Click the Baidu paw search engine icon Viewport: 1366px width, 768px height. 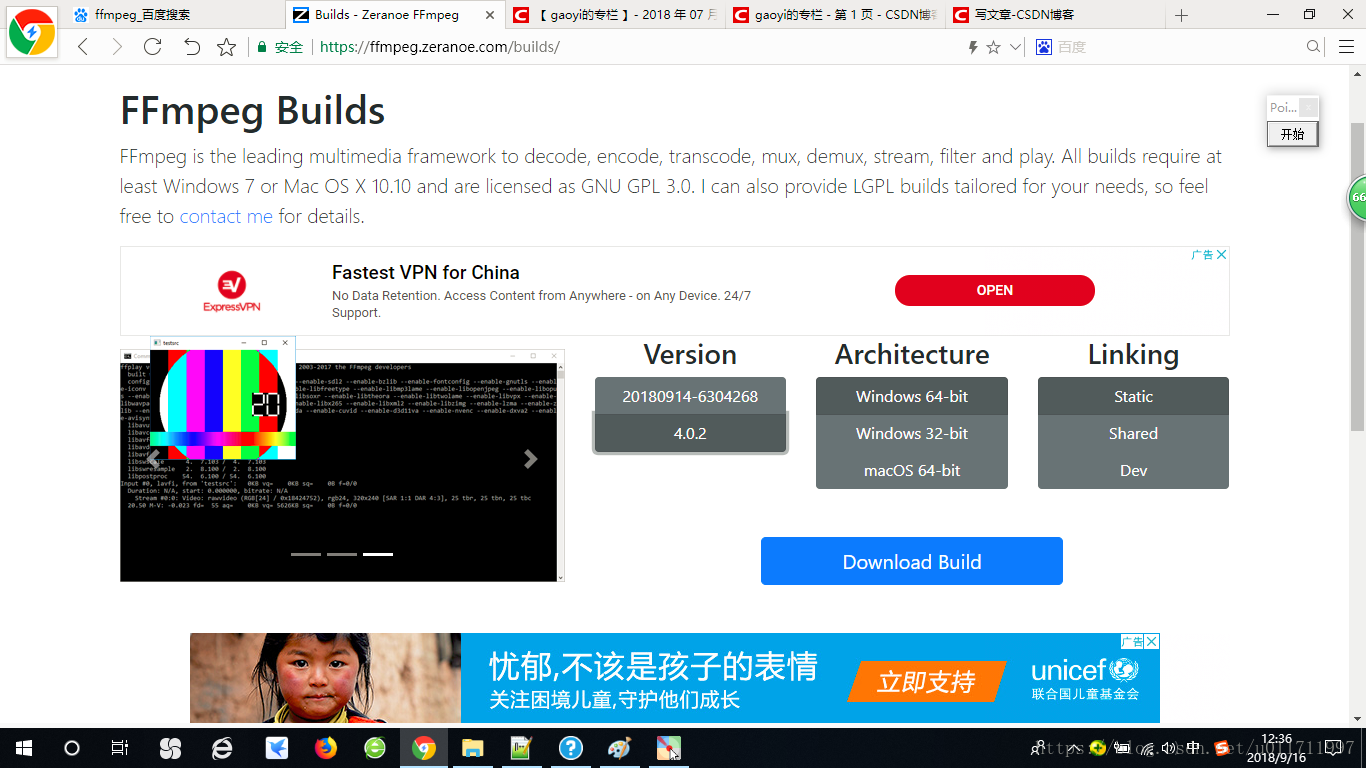(x=1044, y=47)
